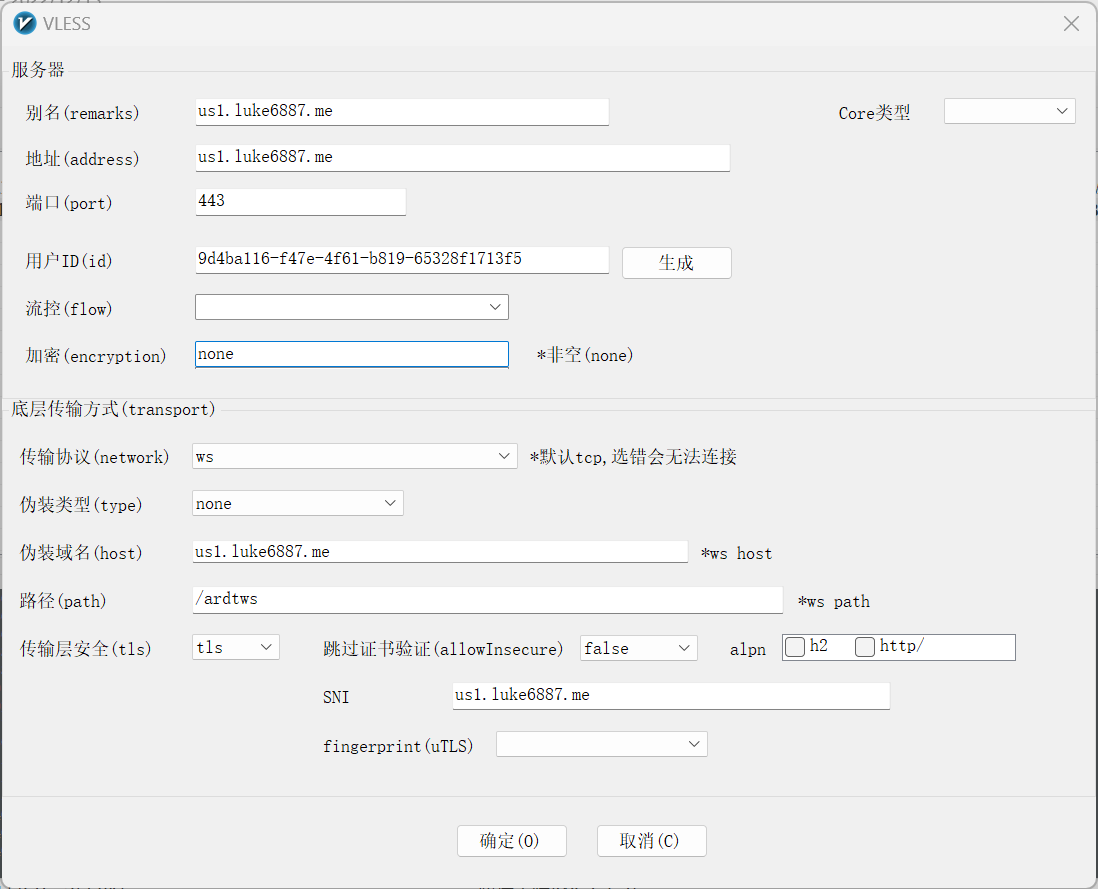Change the allowInsecure false dropdown
The height and width of the screenshot is (889, 1098).
coord(638,649)
